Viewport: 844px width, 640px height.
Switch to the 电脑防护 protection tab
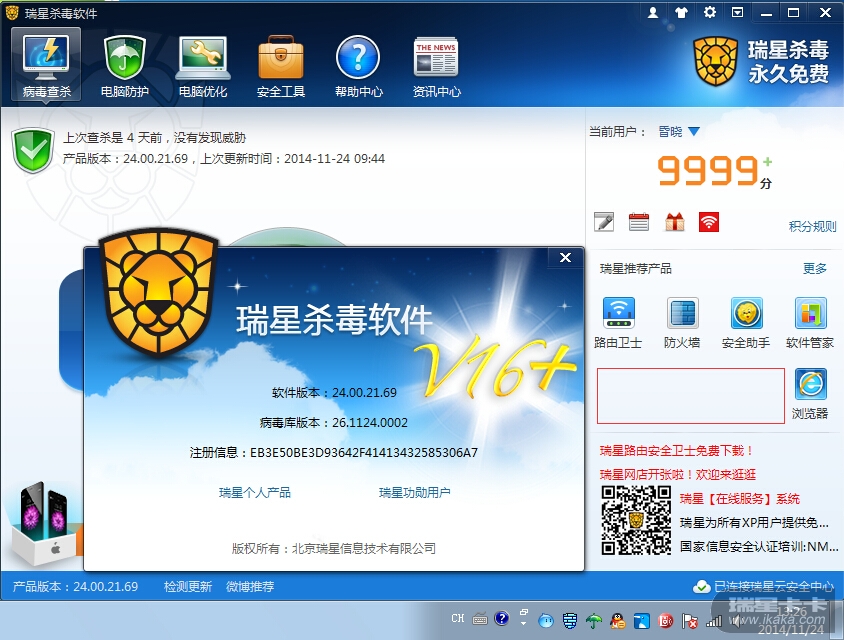(124, 66)
